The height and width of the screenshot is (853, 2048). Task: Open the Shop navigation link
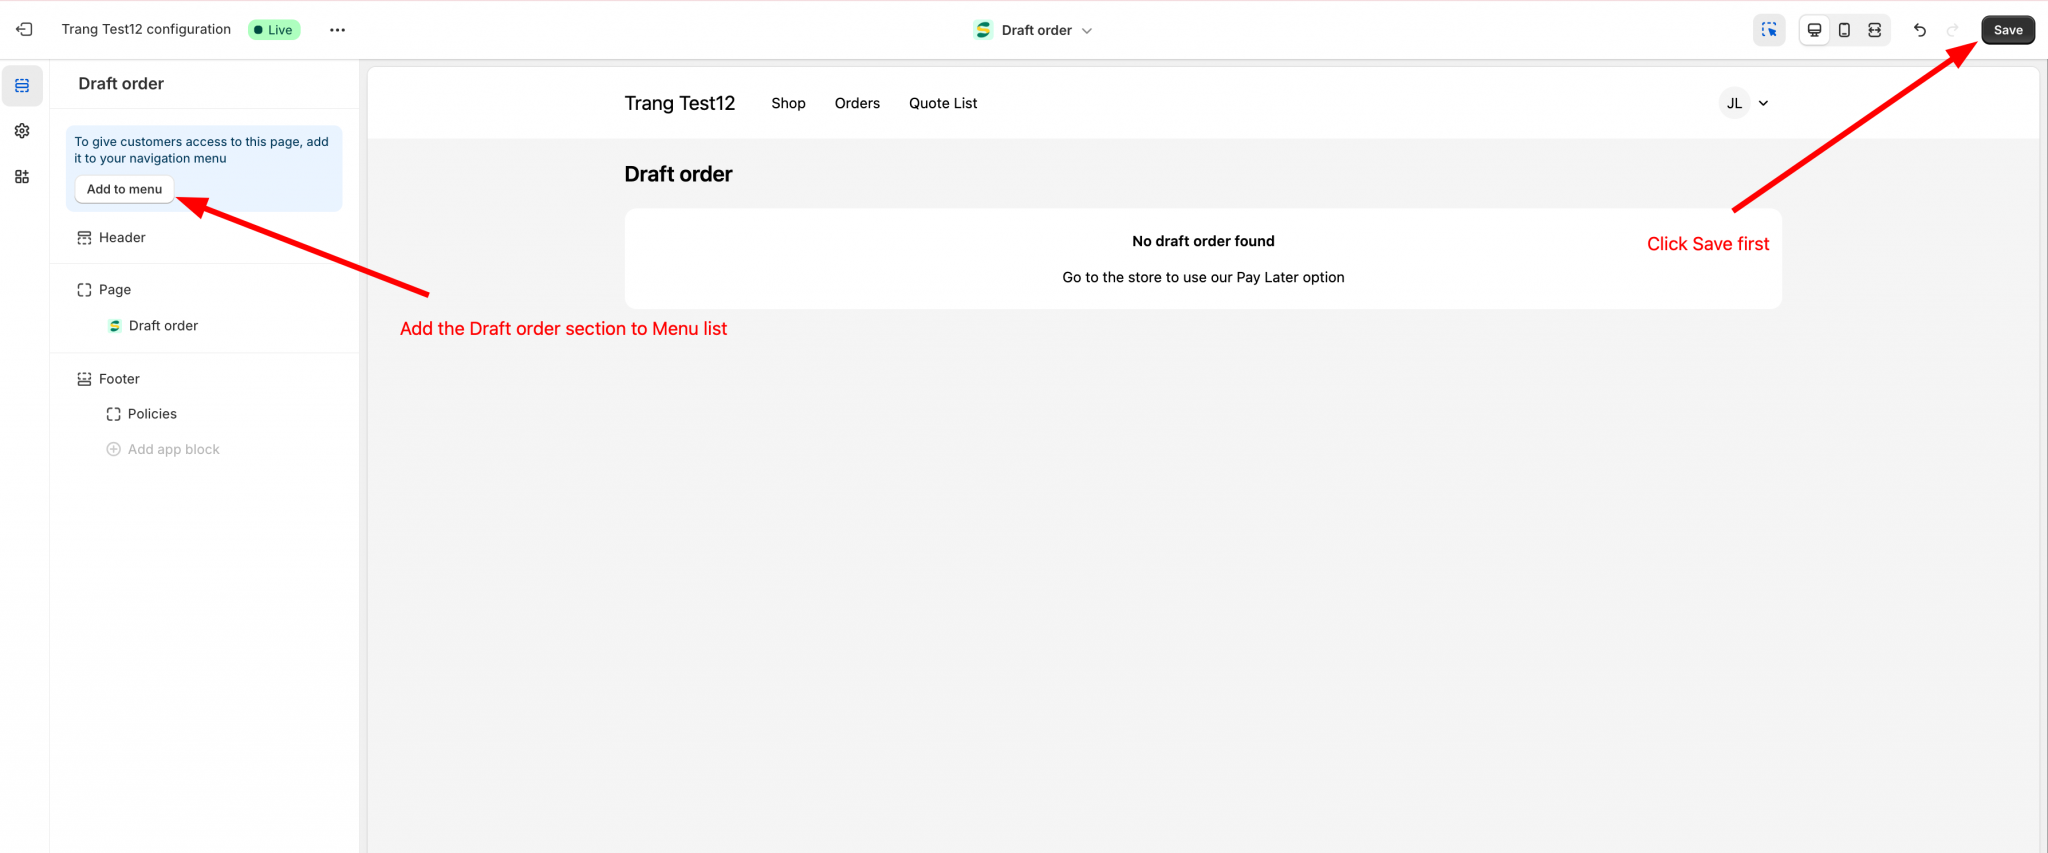coord(788,103)
